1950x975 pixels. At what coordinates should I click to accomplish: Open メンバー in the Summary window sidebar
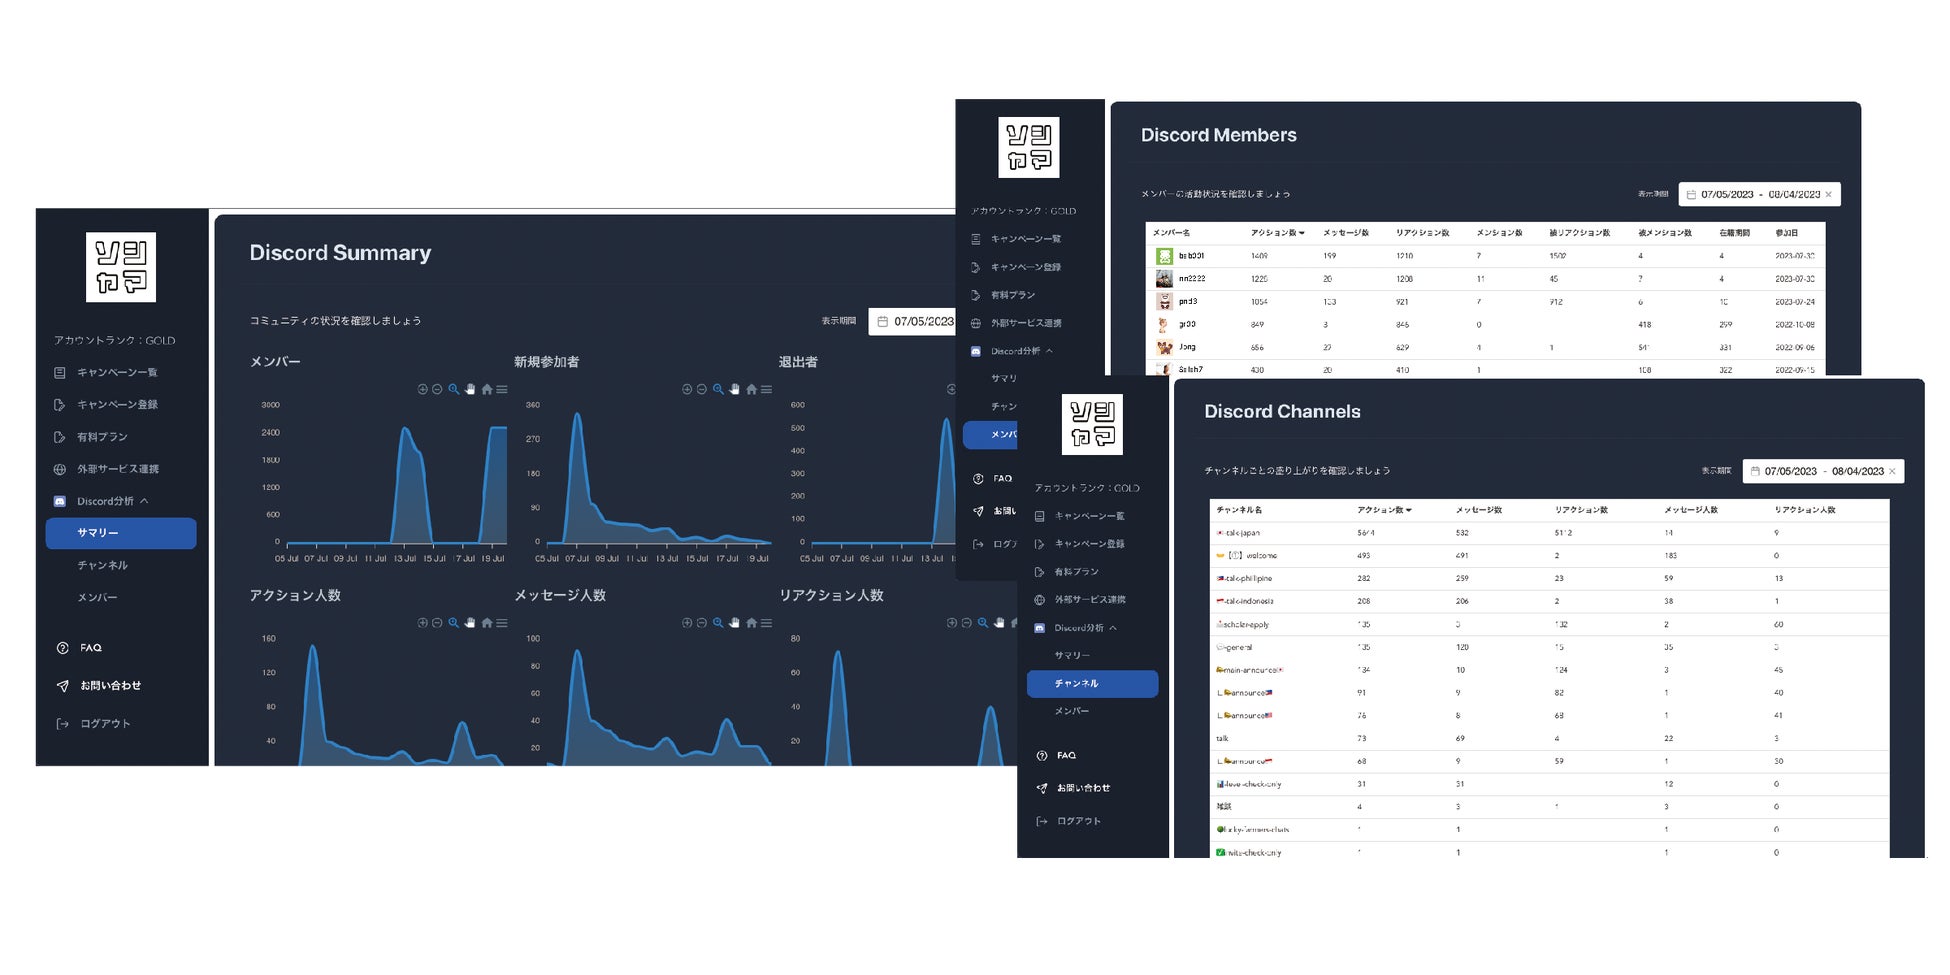tap(98, 597)
